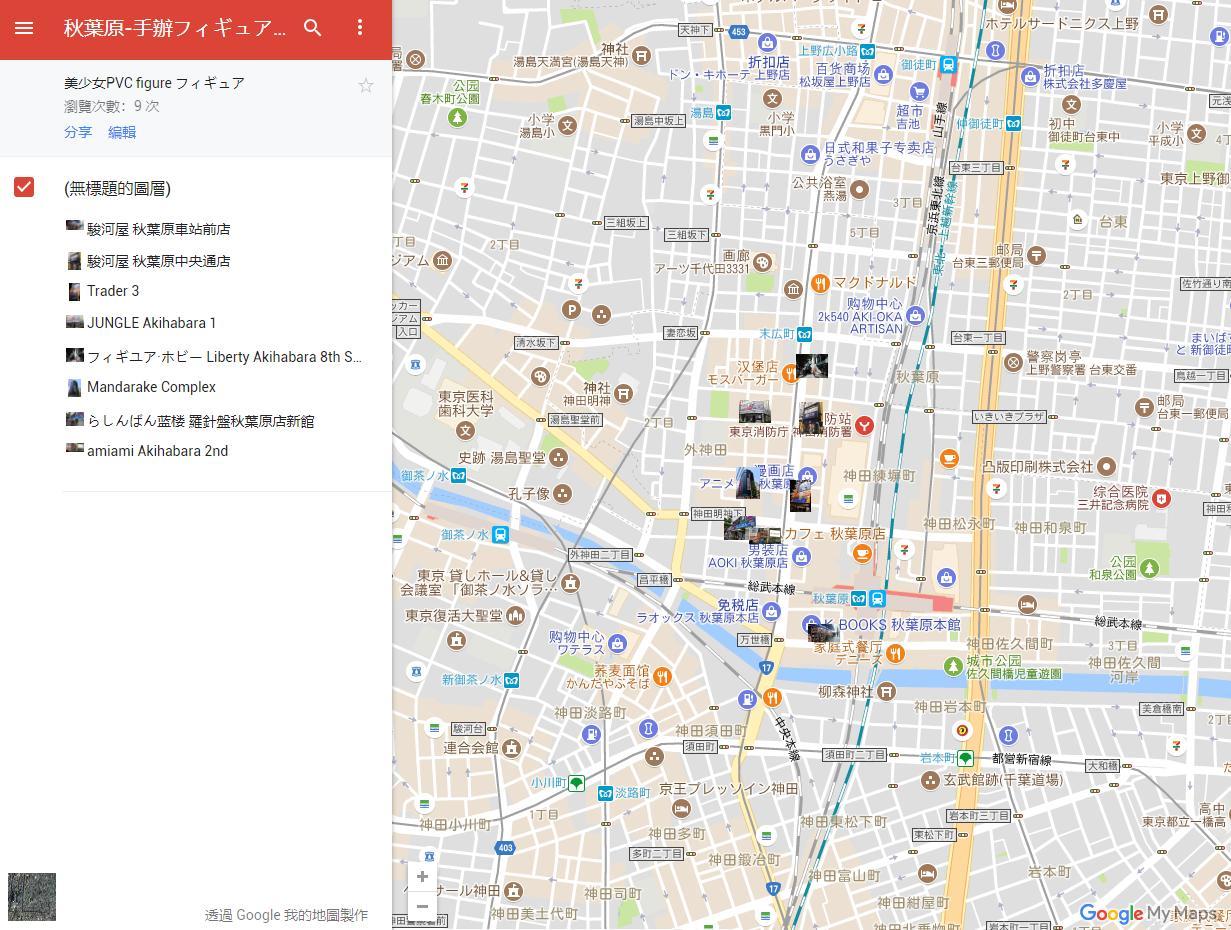The width and height of the screenshot is (1231, 930).
Task: Click the 三井記念病院 hospital icon
Action: point(1161,498)
